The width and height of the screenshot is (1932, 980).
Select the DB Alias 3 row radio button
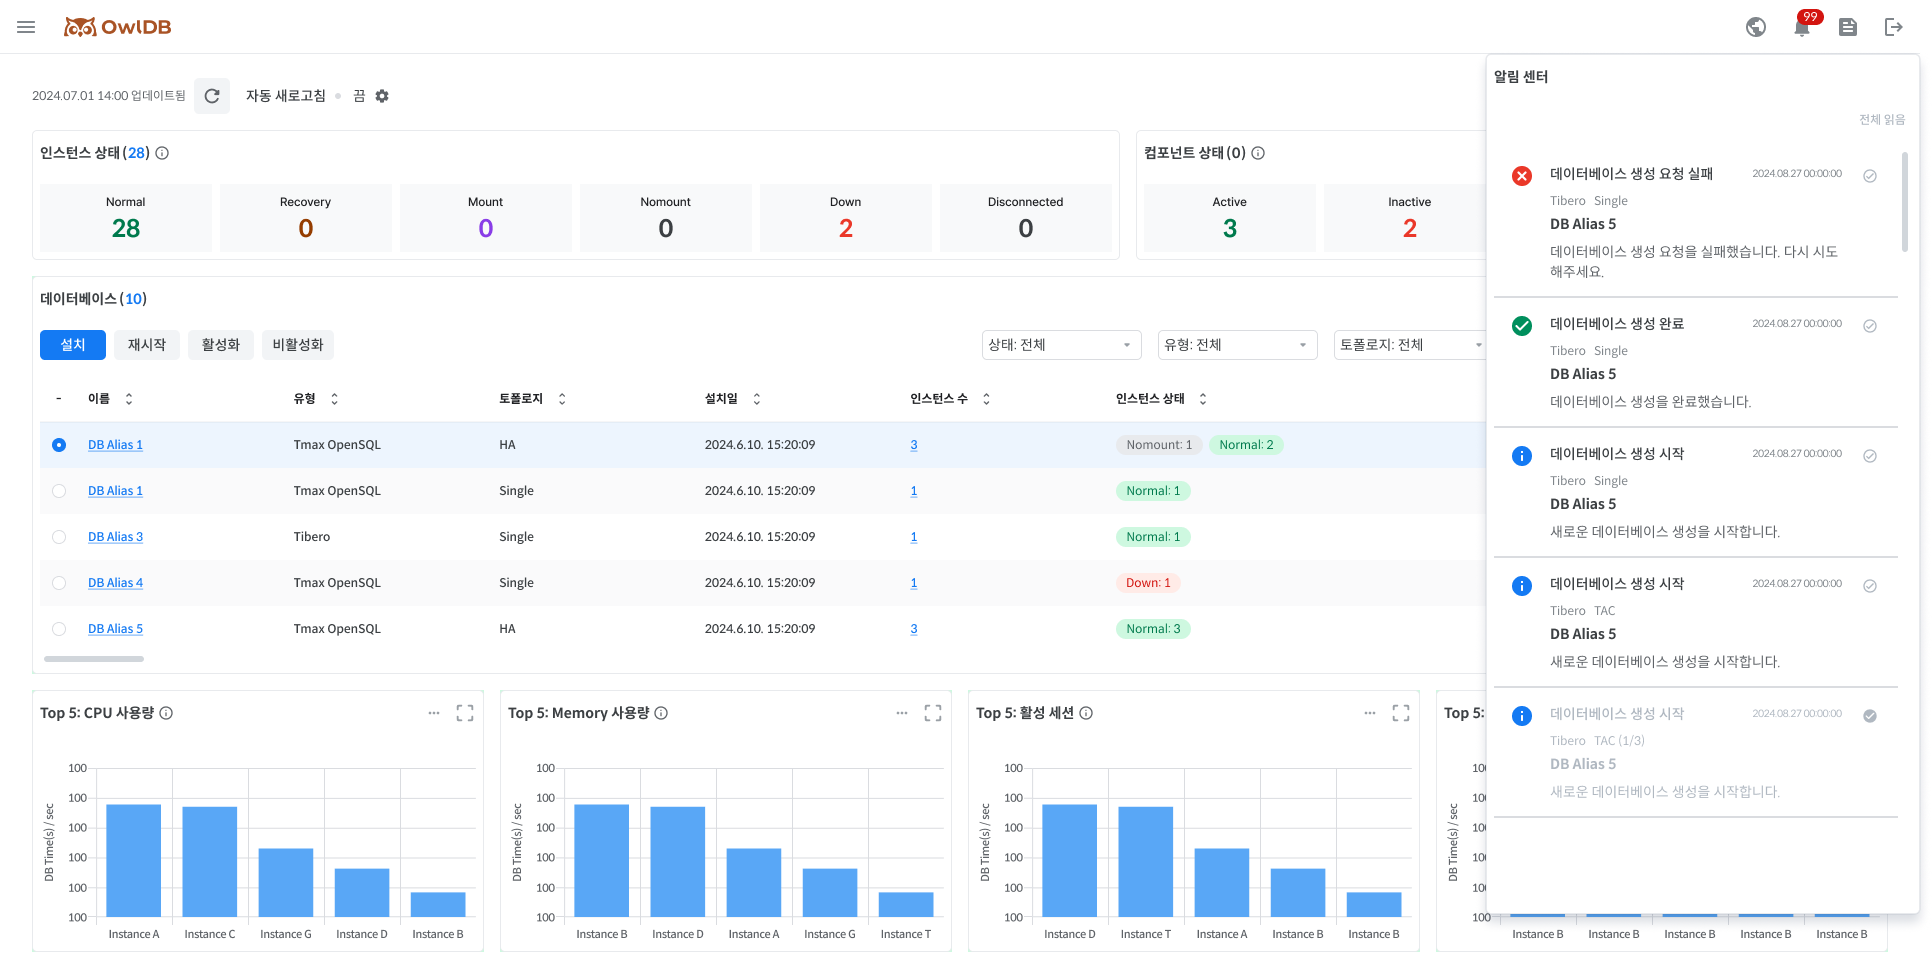point(59,537)
